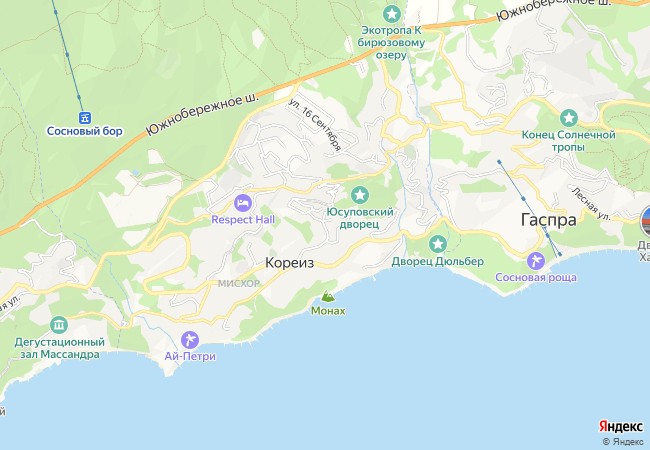
Task: Click the partially visible photo marker at right edge
Action: 645,222
